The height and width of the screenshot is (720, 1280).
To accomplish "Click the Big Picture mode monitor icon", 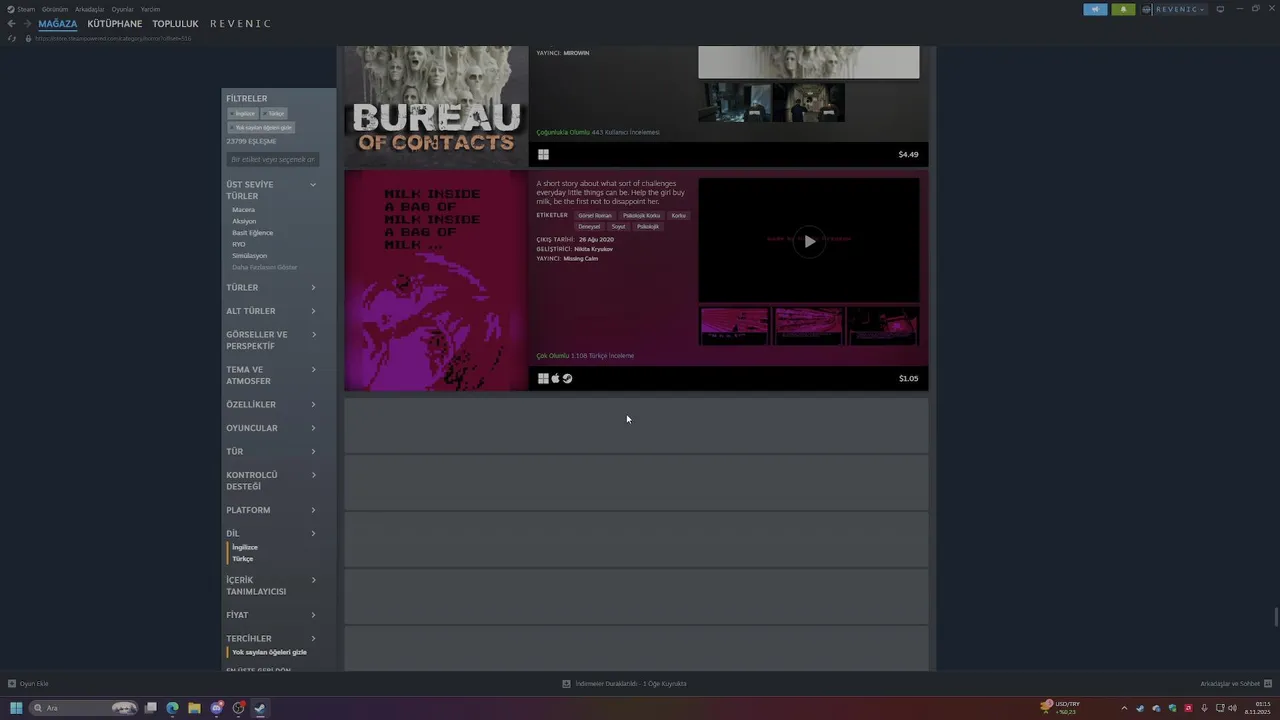I will pos(1220,9).
